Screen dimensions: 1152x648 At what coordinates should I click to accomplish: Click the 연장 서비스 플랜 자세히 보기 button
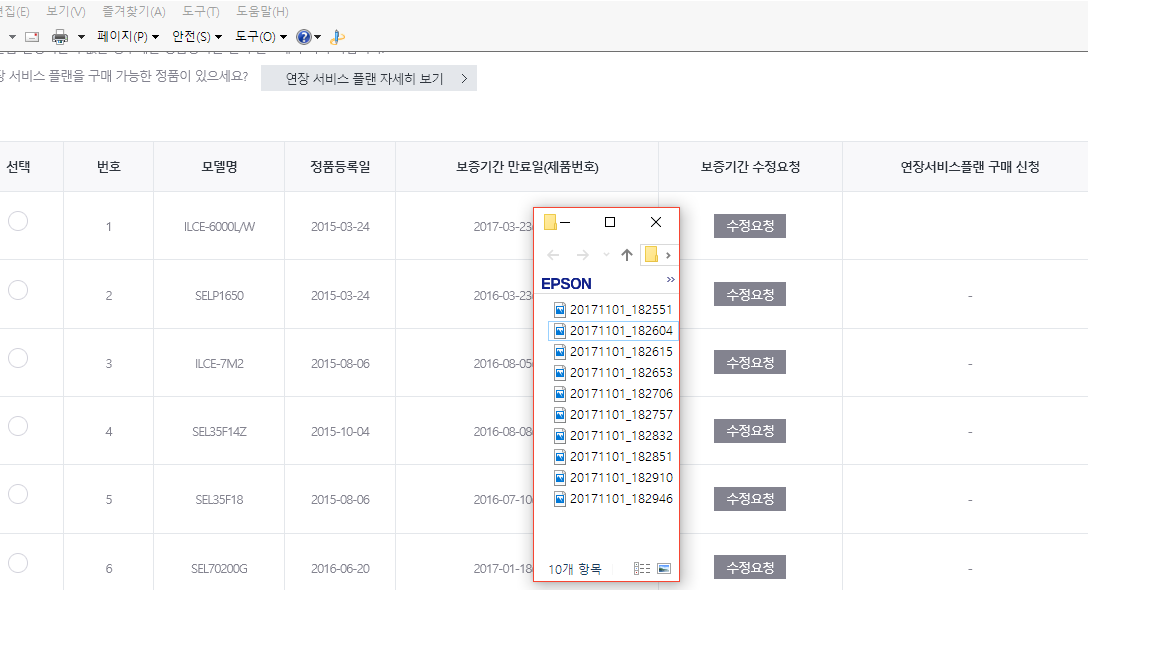tap(368, 78)
